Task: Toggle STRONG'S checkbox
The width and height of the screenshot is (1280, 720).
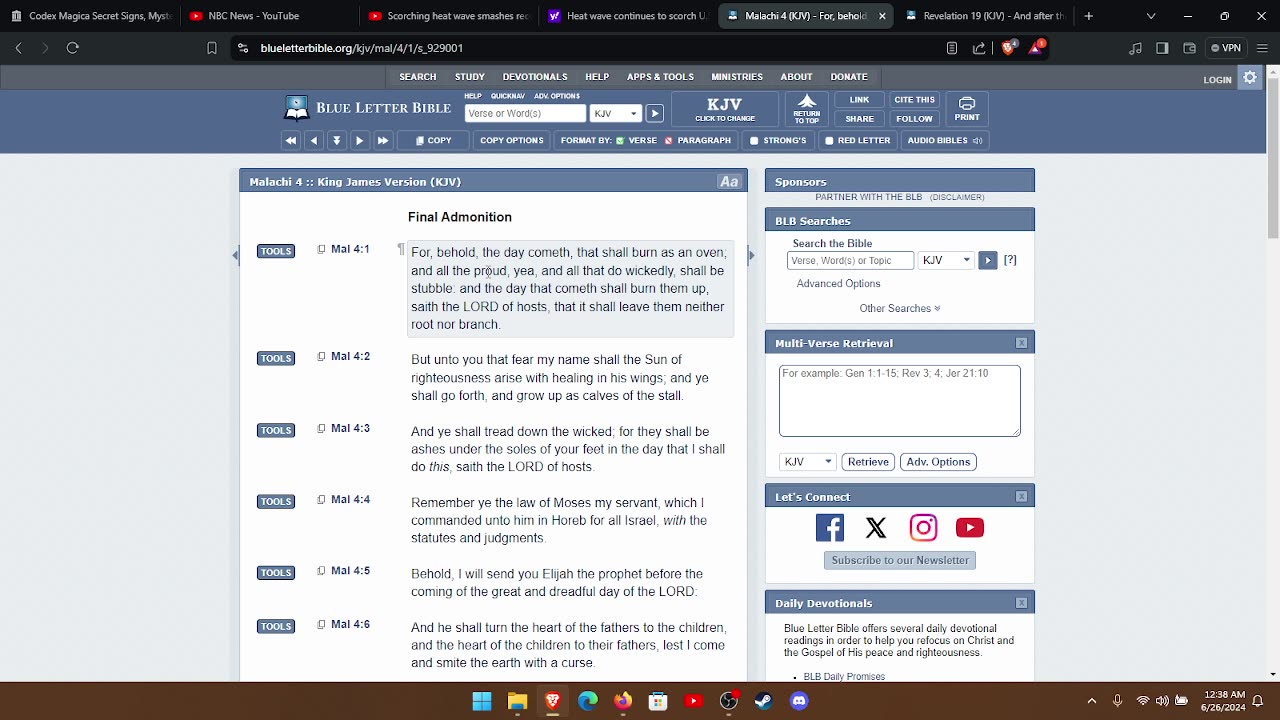Action: tap(755, 141)
